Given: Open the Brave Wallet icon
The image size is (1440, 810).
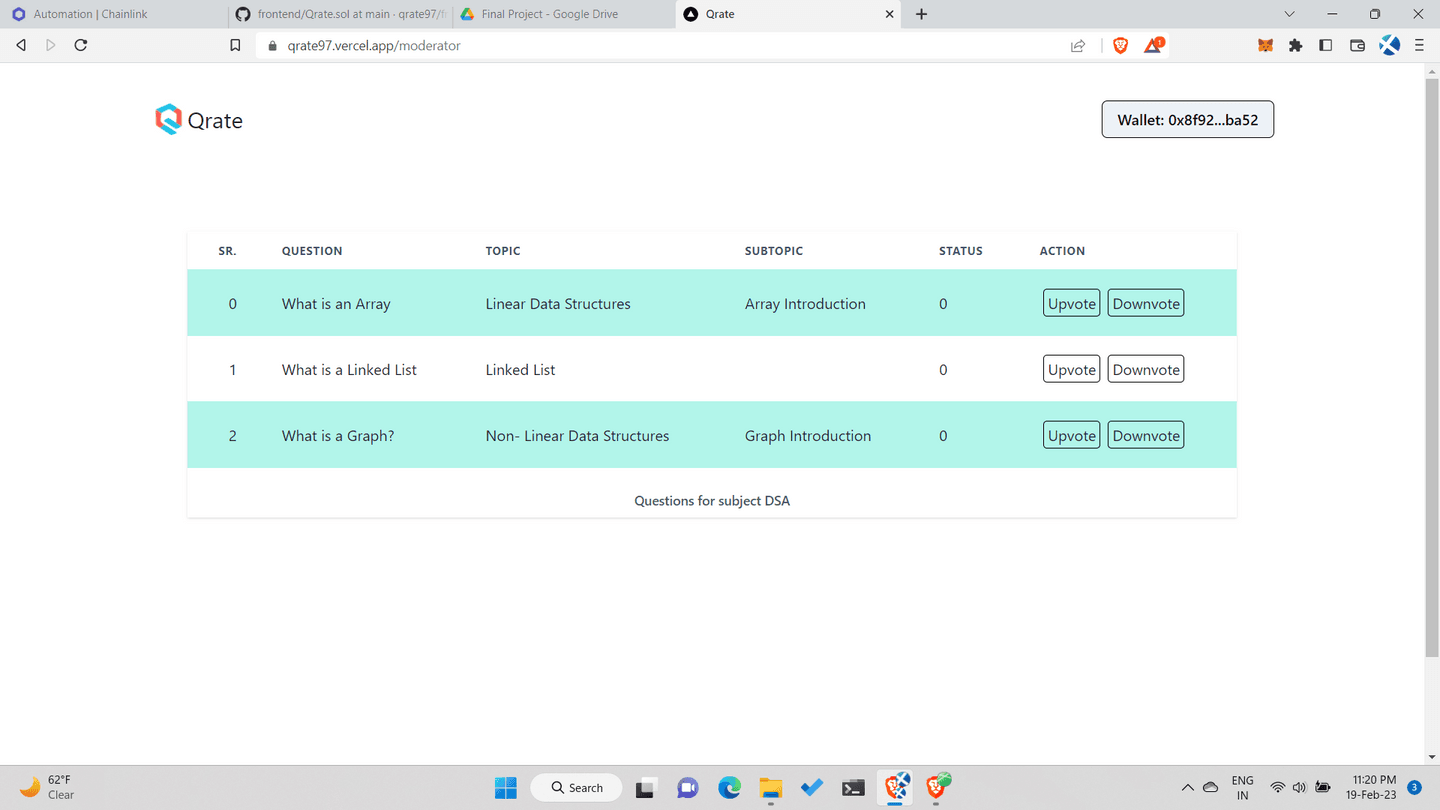Looking at the screenshot, I should click(x=1357, y=45).
